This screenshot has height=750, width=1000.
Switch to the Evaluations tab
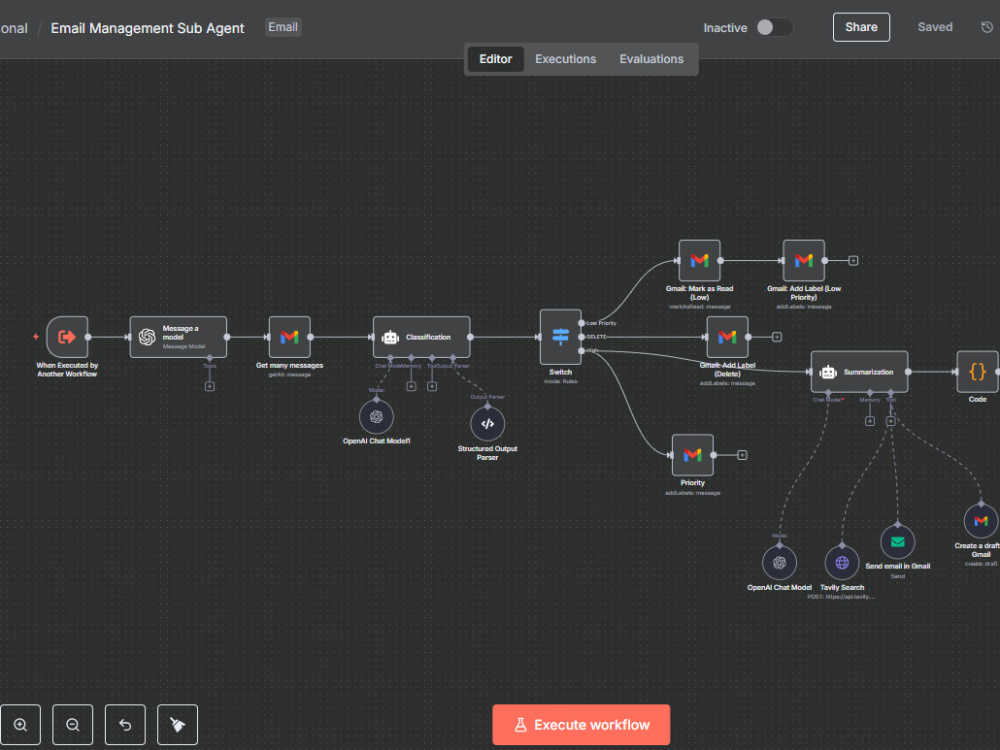652,59
